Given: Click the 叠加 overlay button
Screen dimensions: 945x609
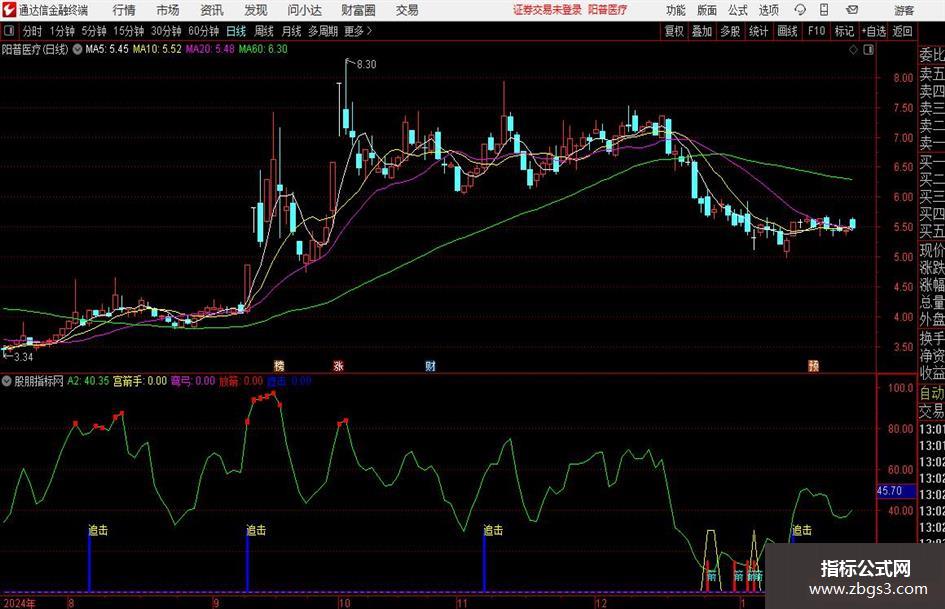Looking at the screenshot, I should pos(702,31).
